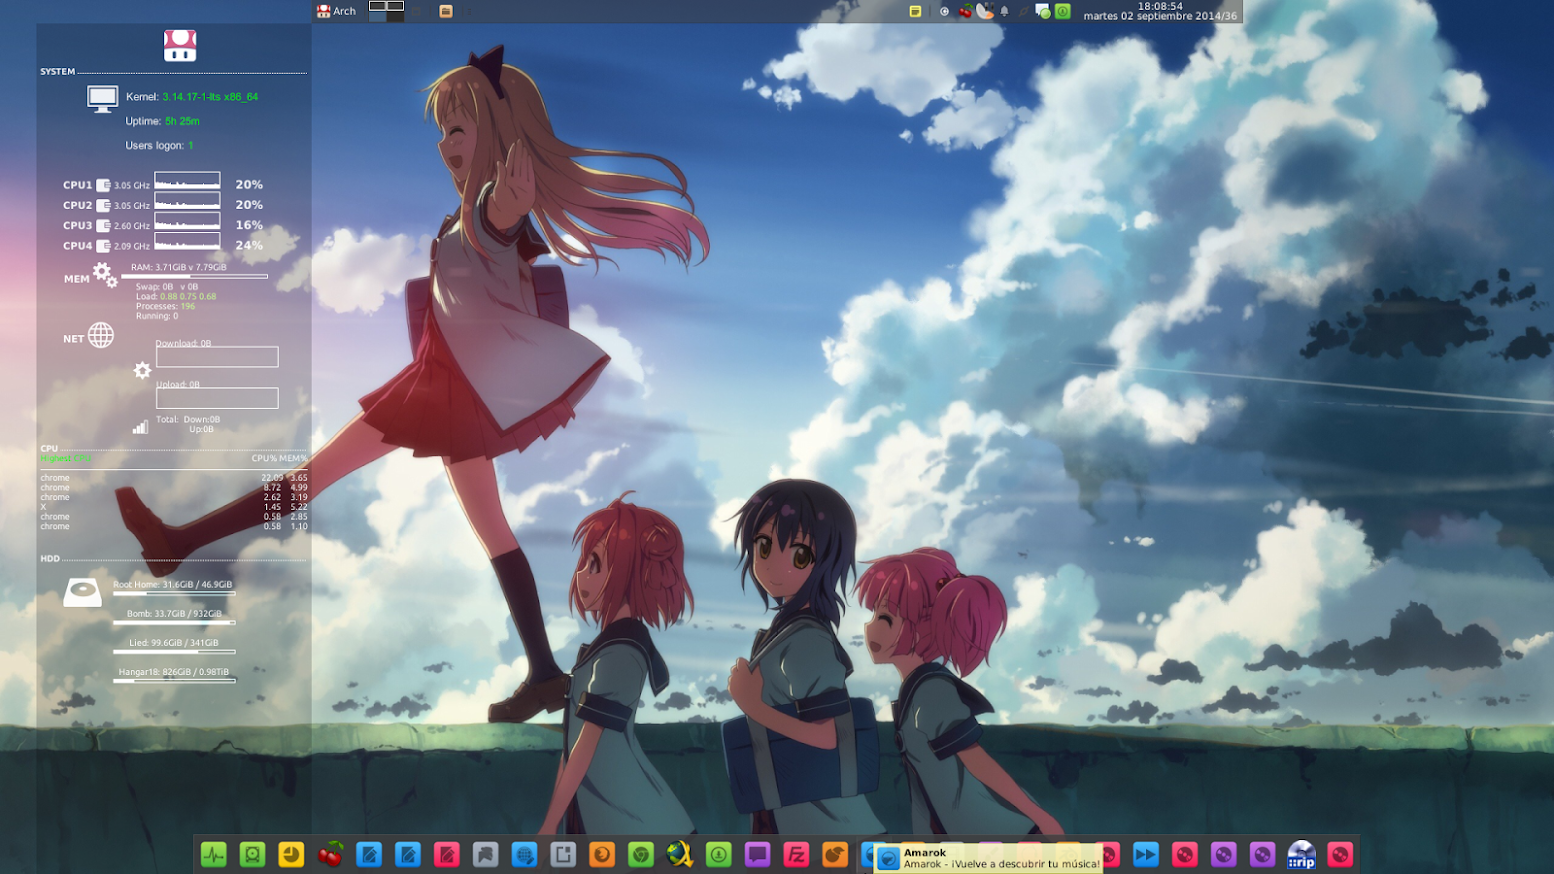1554x874 pixels.
Task: Open the last pink disc icon after rip
Action: 1340,854
